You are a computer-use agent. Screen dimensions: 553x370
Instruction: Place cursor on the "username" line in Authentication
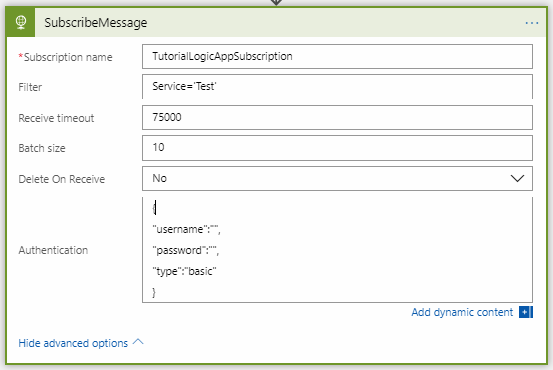pyautogui.click(x=186, y=229)
